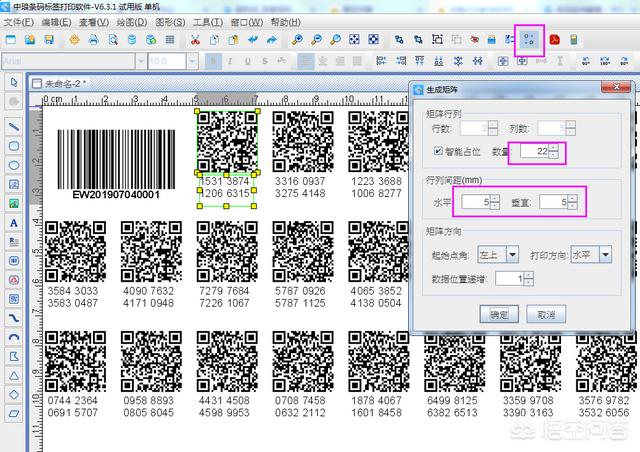
Task: Pick the diamond shape tool
Action: tap(14, 395)
